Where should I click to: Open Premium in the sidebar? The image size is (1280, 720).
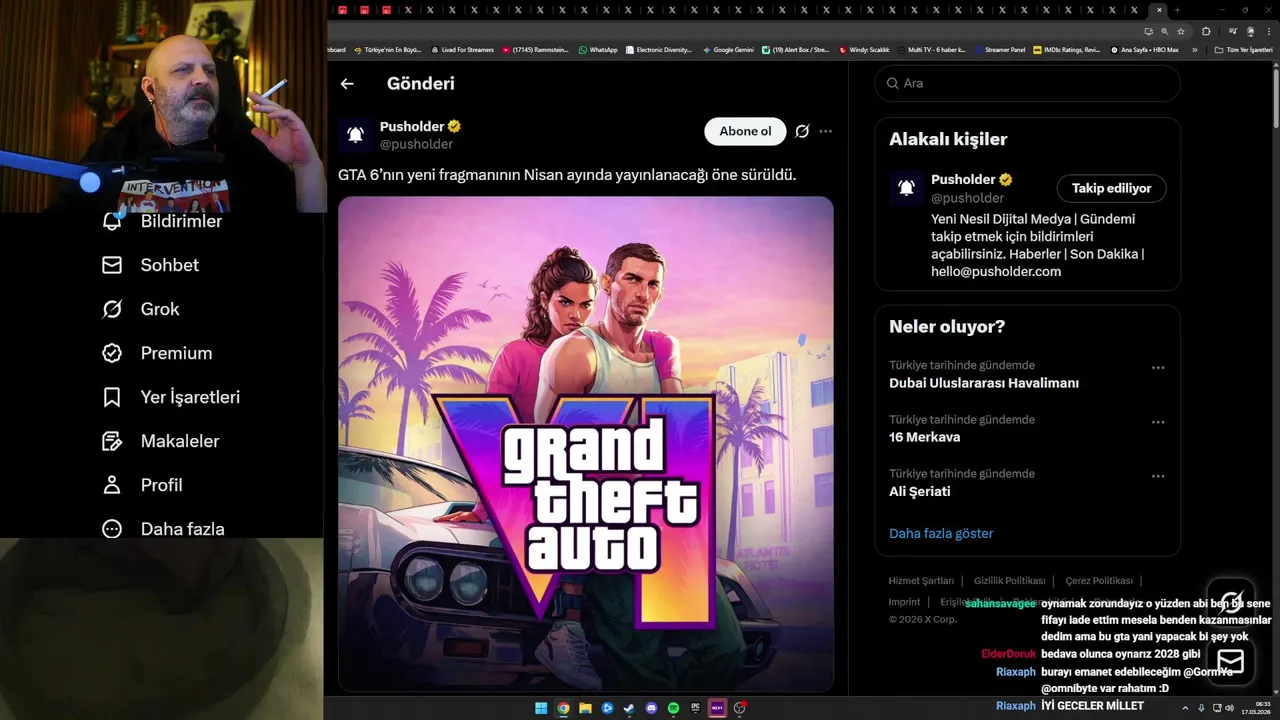pos(157,353)
